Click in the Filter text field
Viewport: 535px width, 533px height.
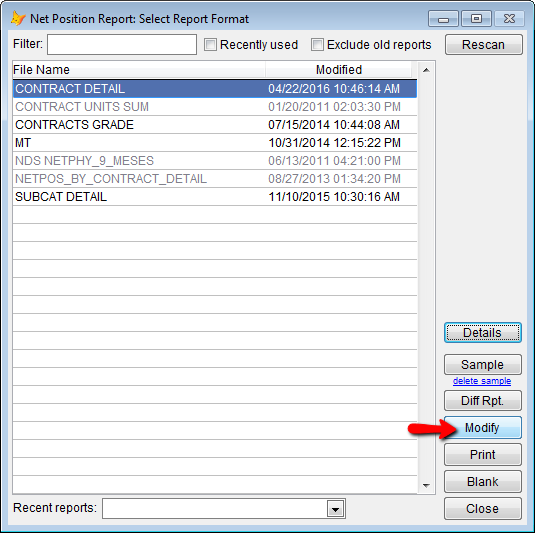coord(122,44)
